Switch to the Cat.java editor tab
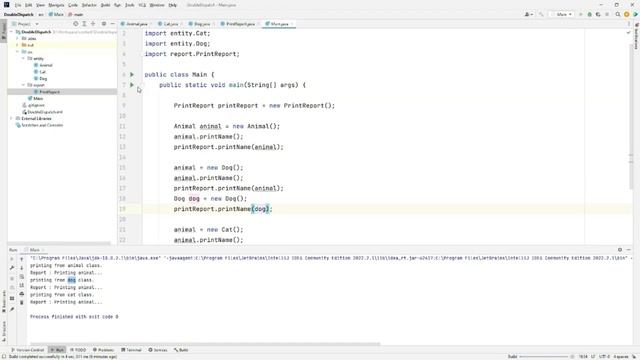The image size is (640, 360). point(171,24)
